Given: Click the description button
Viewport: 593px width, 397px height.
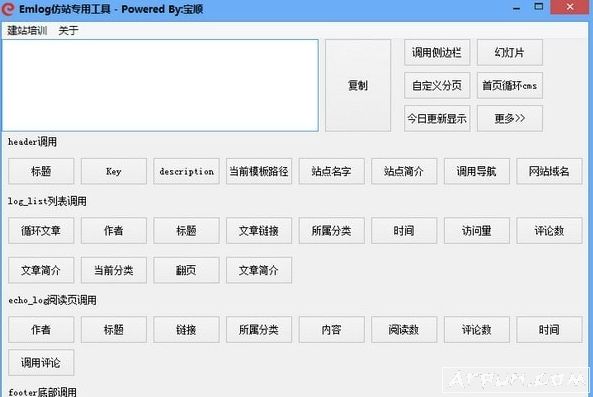Looking at the screenshot, I should (x=186, y=171).
